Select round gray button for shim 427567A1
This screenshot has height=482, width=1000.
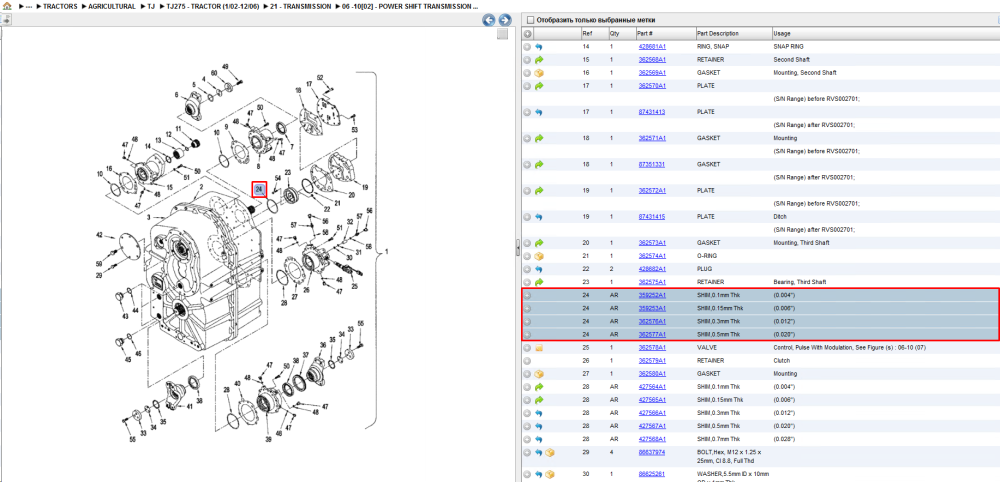527,427
